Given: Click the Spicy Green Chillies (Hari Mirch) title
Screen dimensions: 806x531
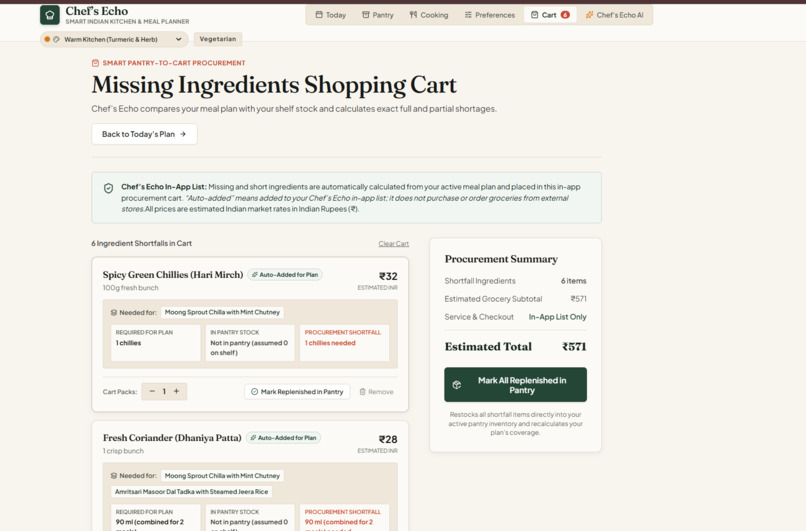Looking at the screenshot, I should 173,274.
